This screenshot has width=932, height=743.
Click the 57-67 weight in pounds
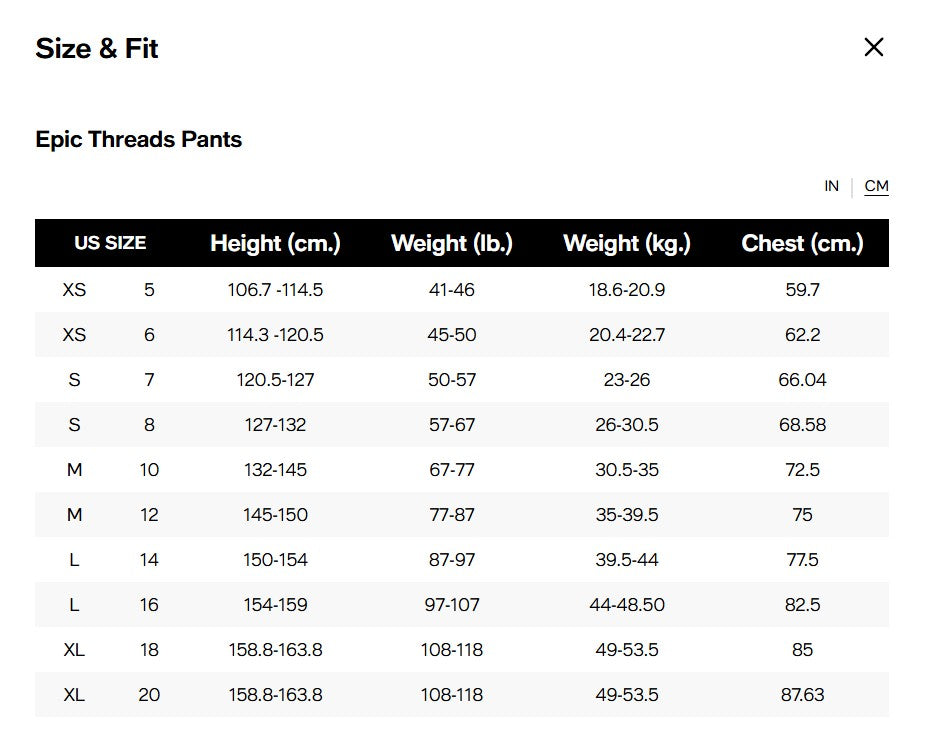451,425
